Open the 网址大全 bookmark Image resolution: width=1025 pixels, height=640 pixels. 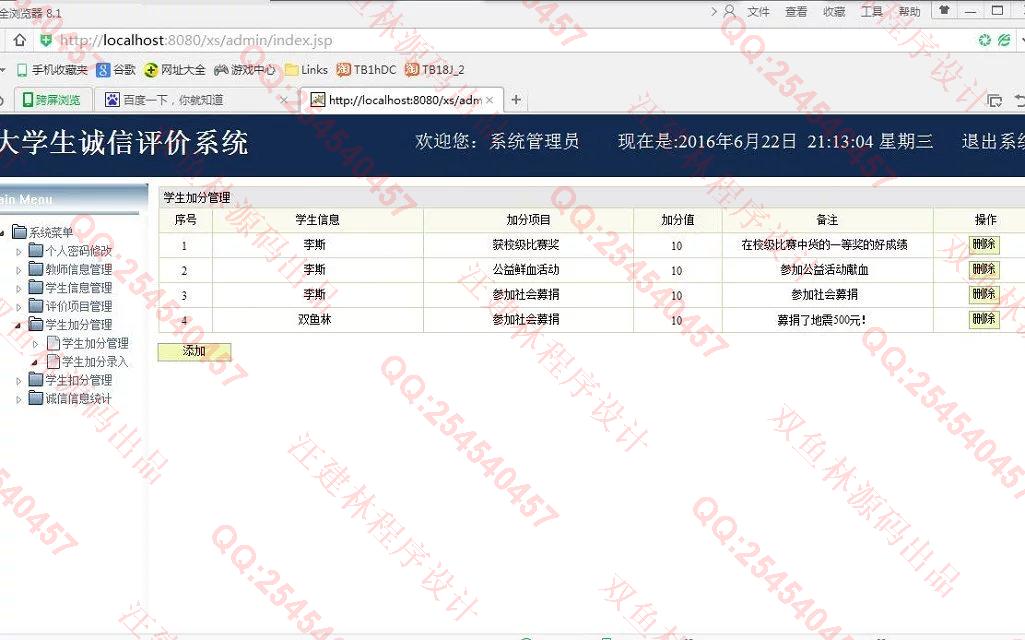175,70
